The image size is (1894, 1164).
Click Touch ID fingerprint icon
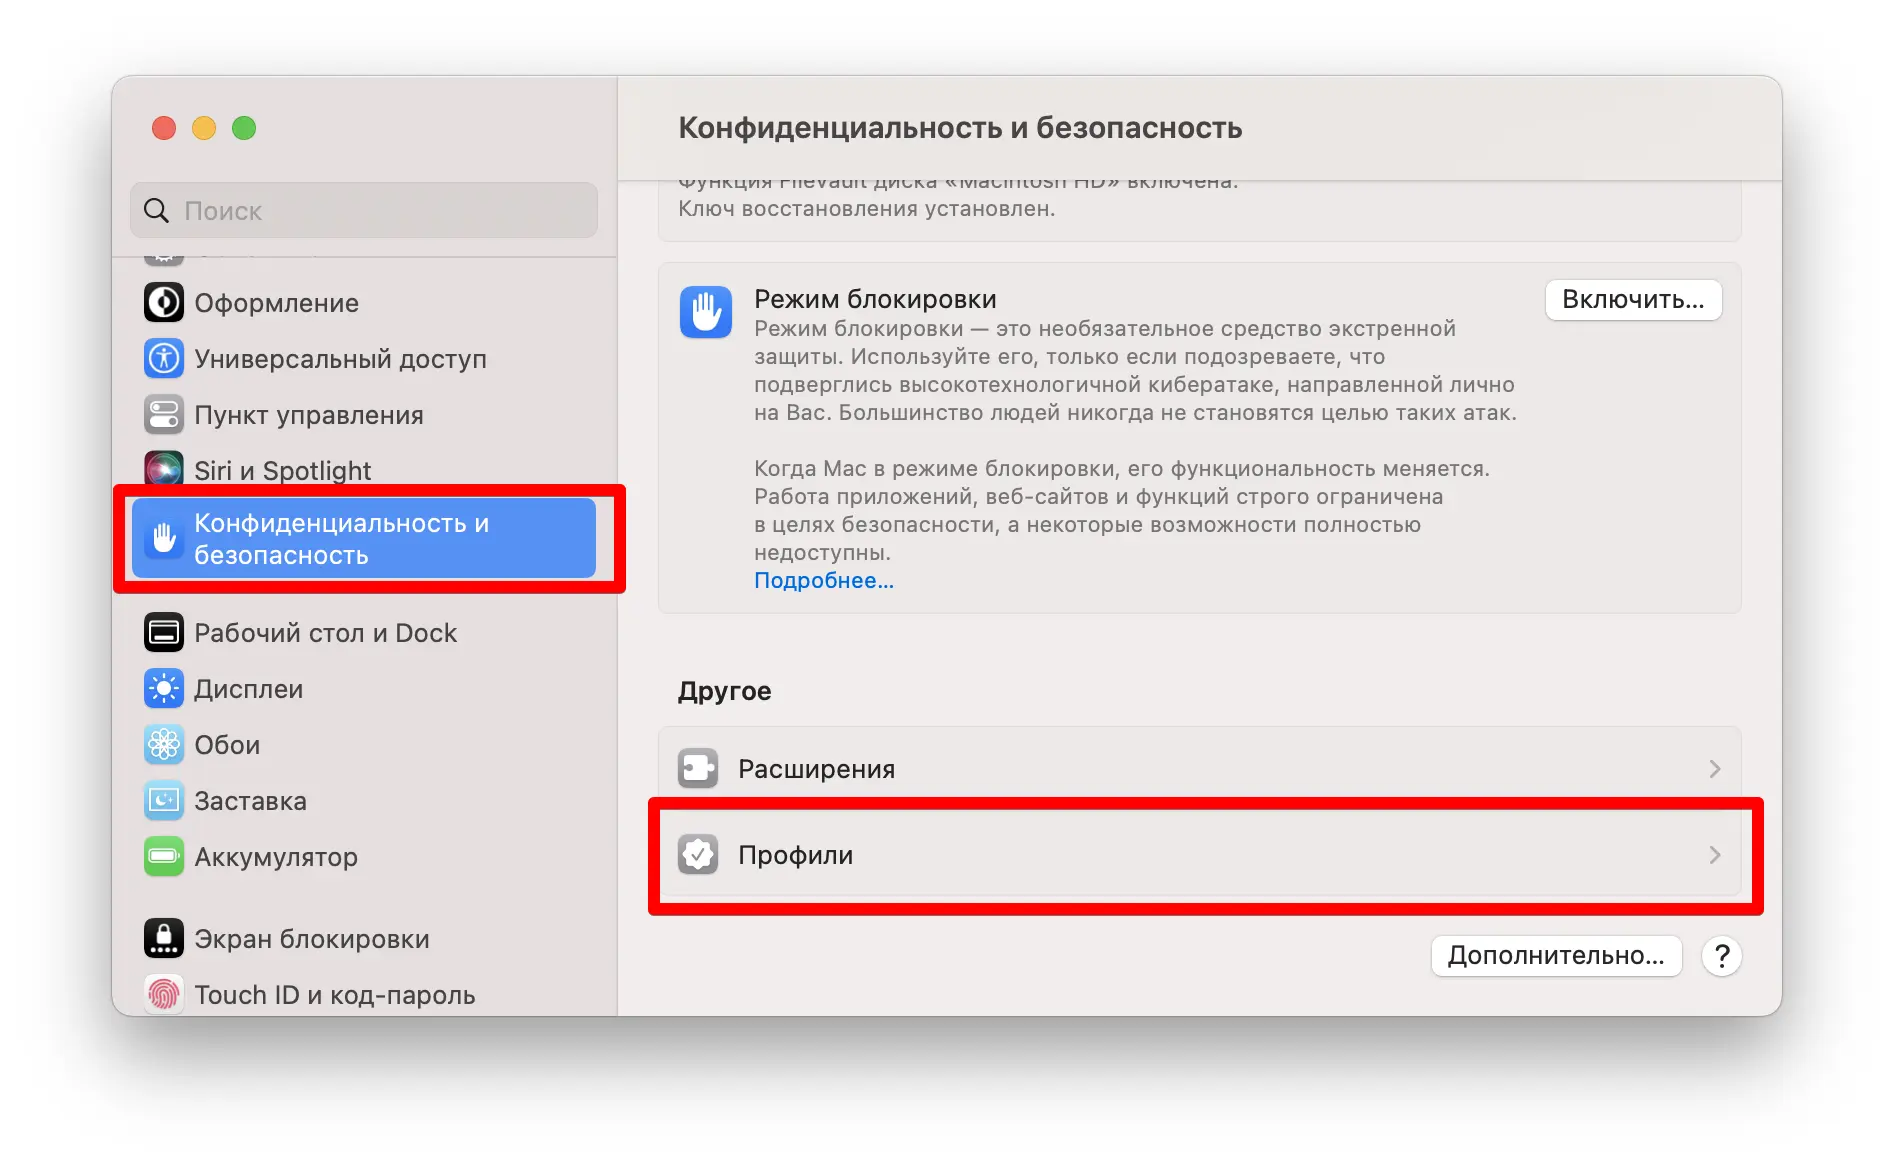(x=164, y=994)
